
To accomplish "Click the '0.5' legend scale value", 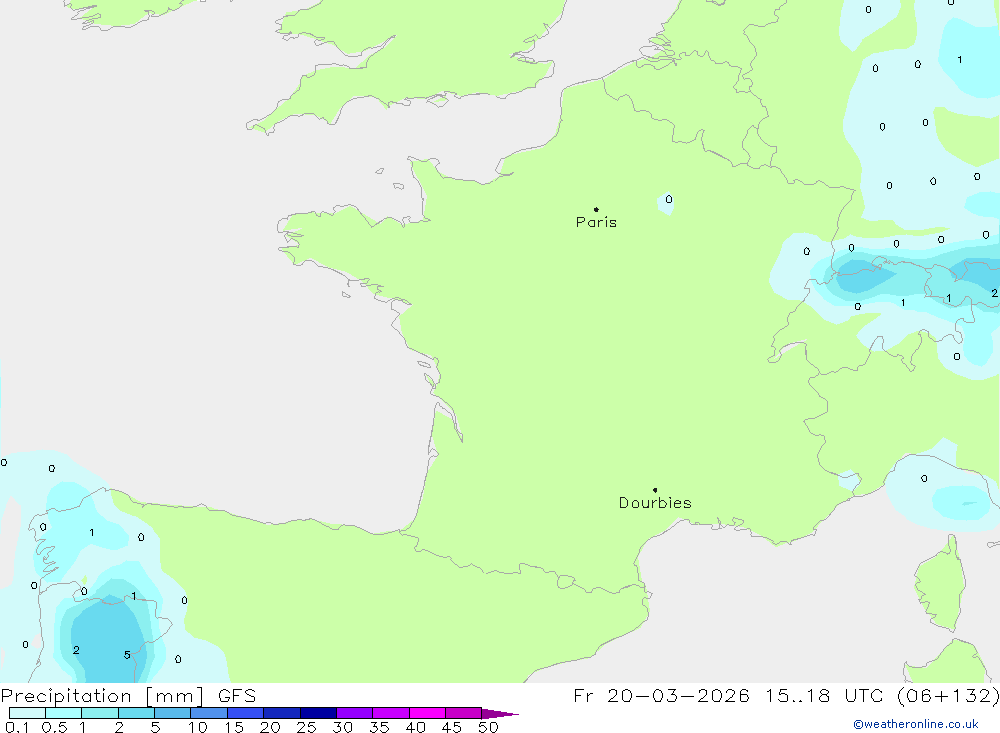I will 54,727.
